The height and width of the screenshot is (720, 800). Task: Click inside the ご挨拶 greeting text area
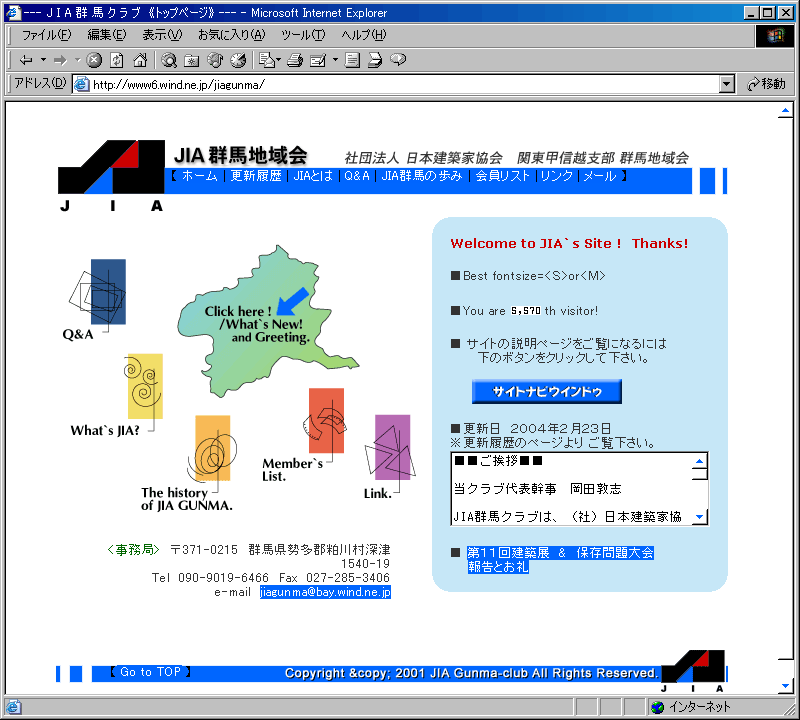pyautogui.click(x=572, y=489)
